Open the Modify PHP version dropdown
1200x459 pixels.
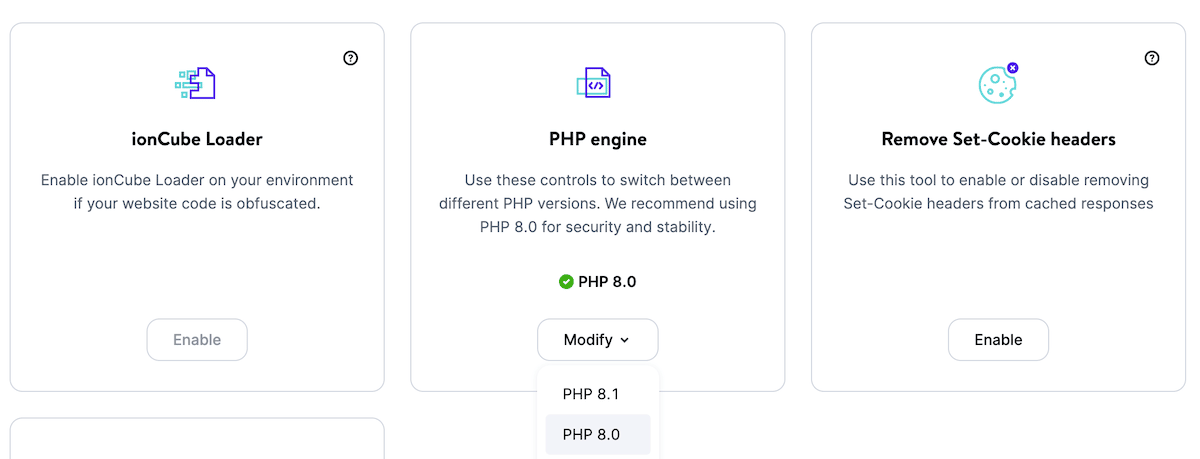[x=597, y=340]
